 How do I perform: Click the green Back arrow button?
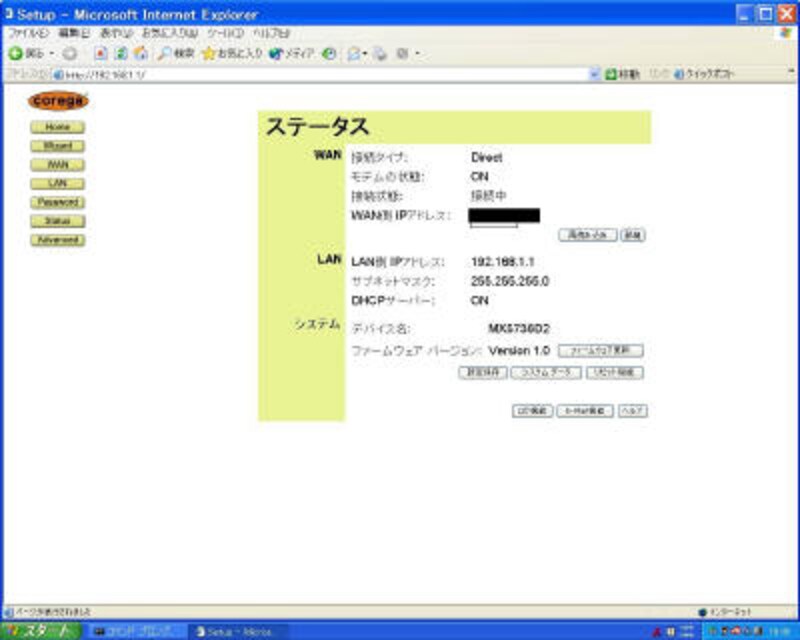click(15, 53)
